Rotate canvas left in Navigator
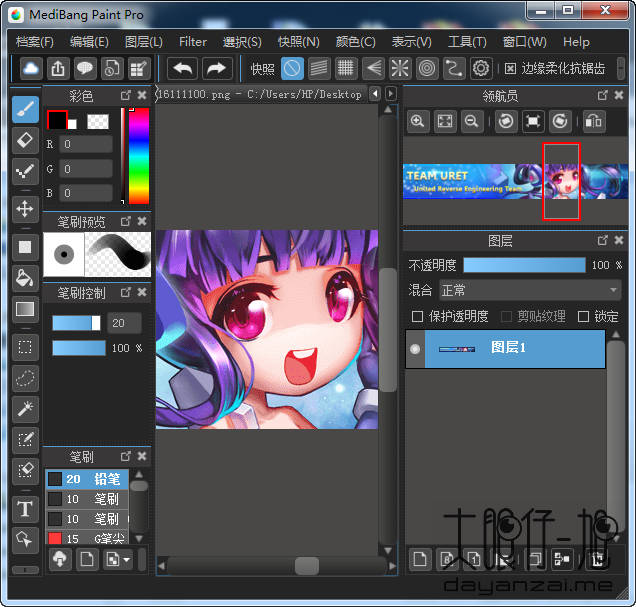This screenshot has height=607, width=636. 506,121
